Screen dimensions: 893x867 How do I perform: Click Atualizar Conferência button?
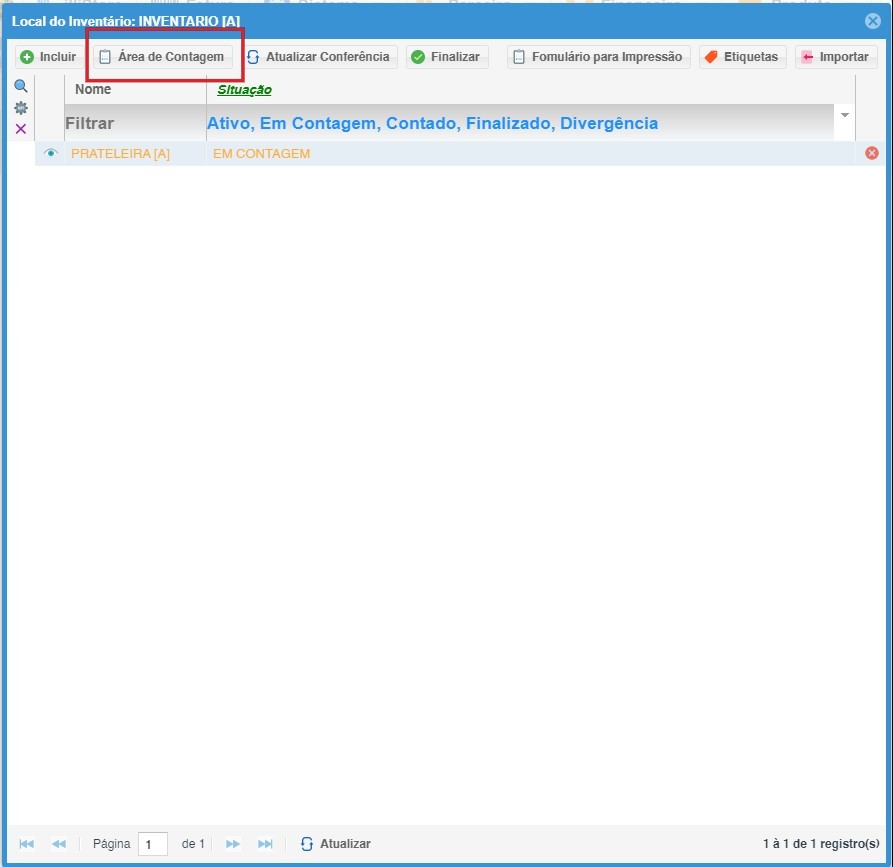point(318,57)
